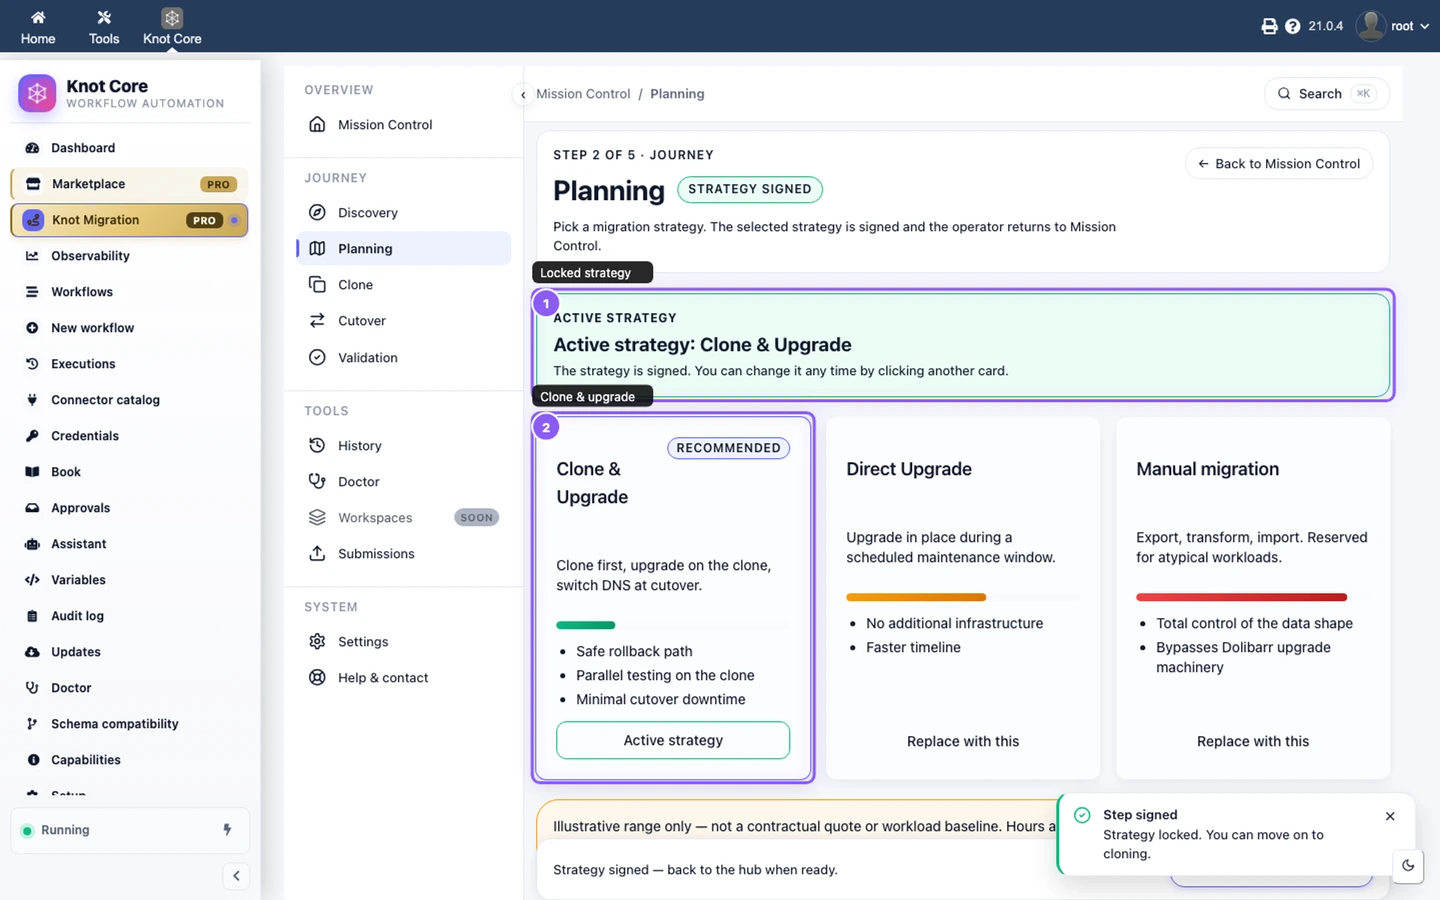Click the Mission Control home icon
The width and height of the screenshot is (1440, 900).
(317, 125)
